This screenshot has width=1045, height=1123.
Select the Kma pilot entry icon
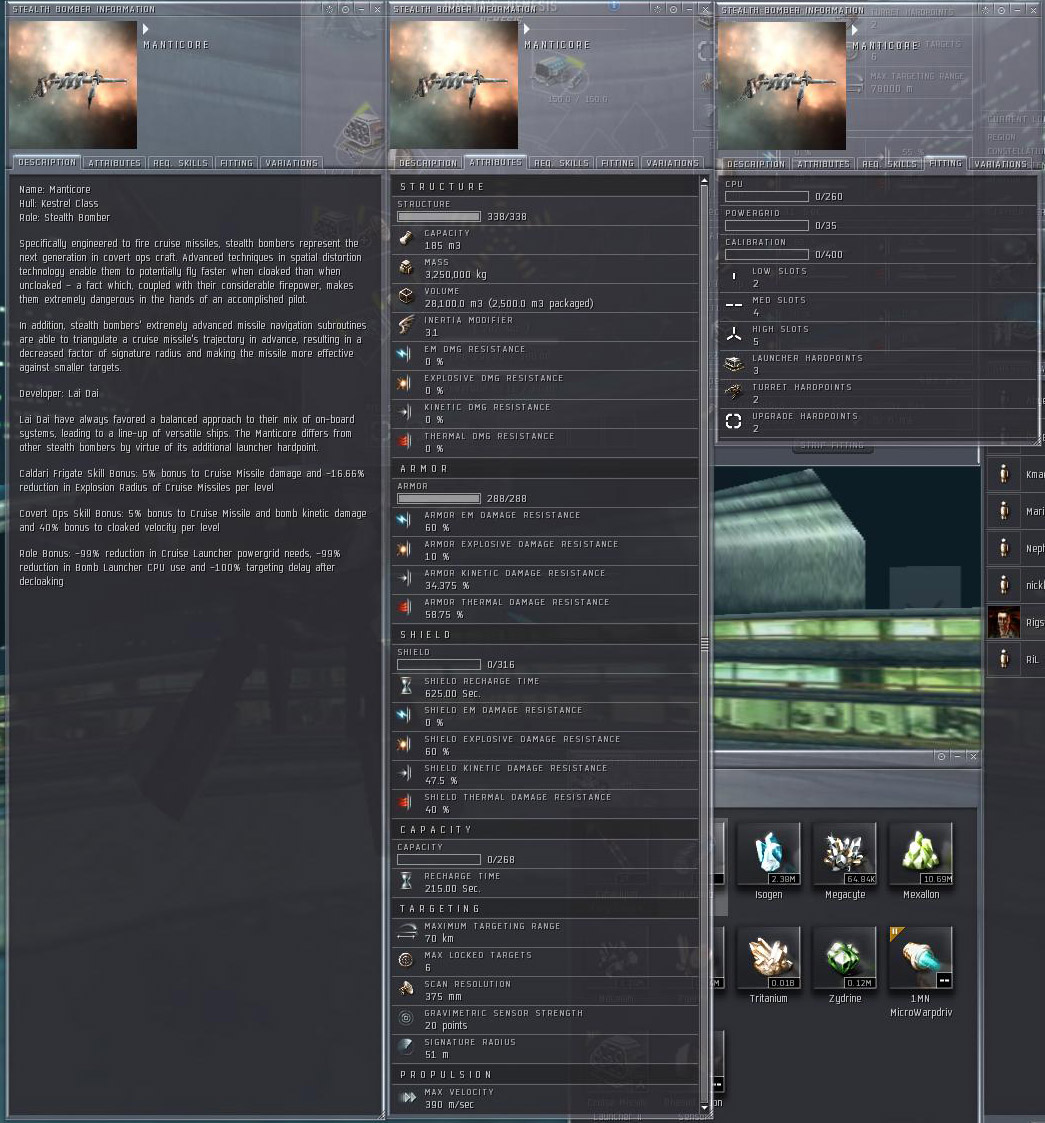1003,473
